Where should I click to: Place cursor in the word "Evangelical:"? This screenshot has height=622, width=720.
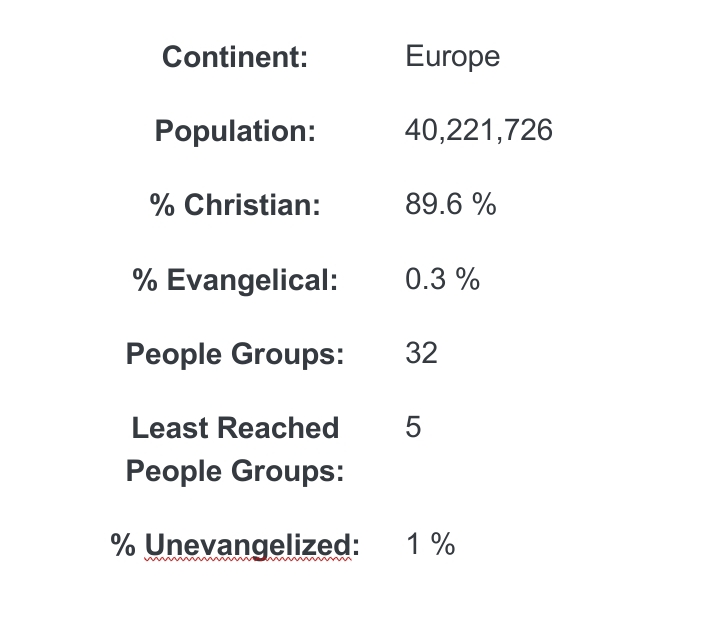click(x=252, y=281)
